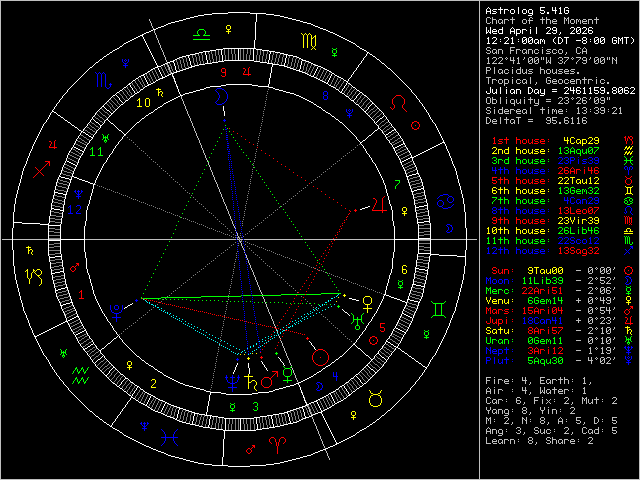This screenshot has width=640, height=480.
Task: Select the large green Mercury glyph at bottom
Action: [x=288, y=375]
